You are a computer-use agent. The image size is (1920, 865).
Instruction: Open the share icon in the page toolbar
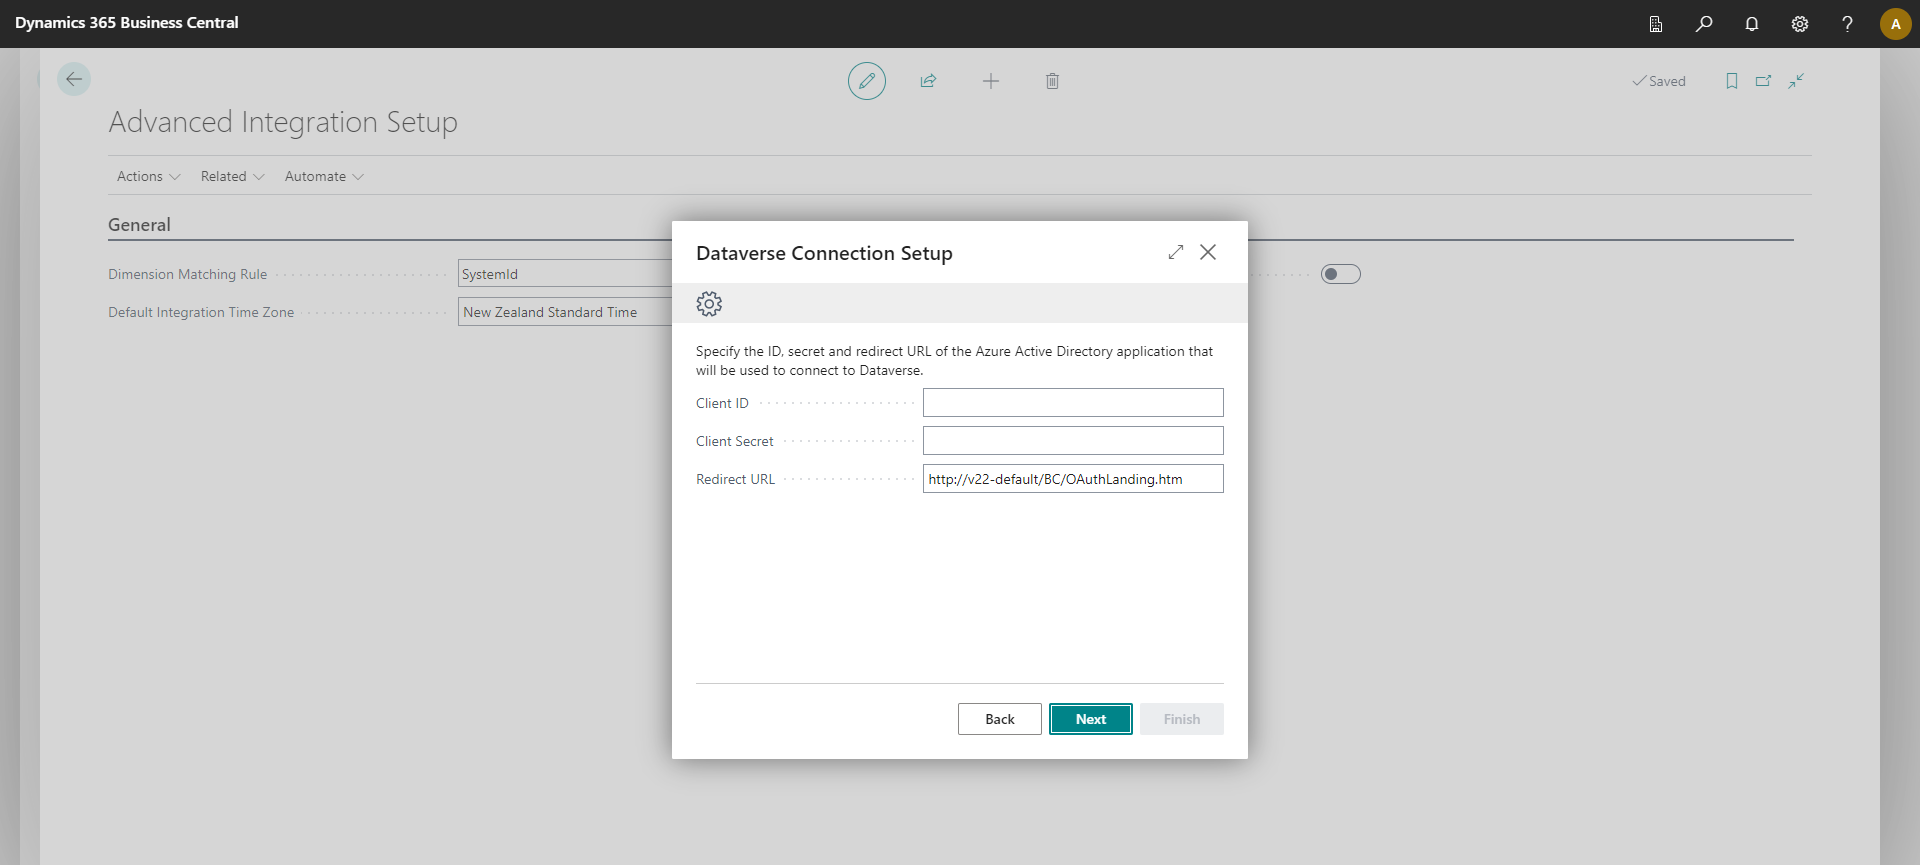(928, 81)
